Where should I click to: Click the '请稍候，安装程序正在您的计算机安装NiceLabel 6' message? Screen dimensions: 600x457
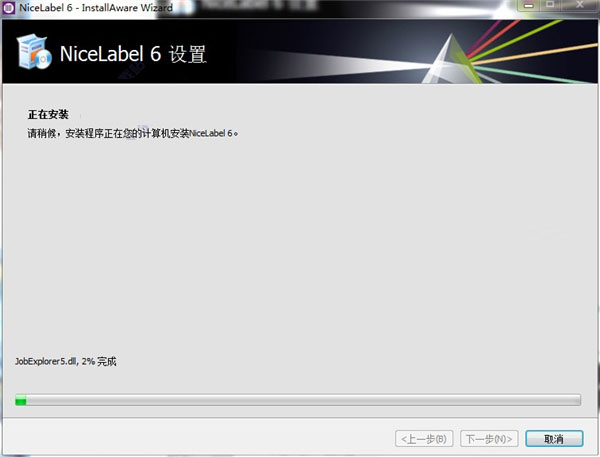click(133, 133)
